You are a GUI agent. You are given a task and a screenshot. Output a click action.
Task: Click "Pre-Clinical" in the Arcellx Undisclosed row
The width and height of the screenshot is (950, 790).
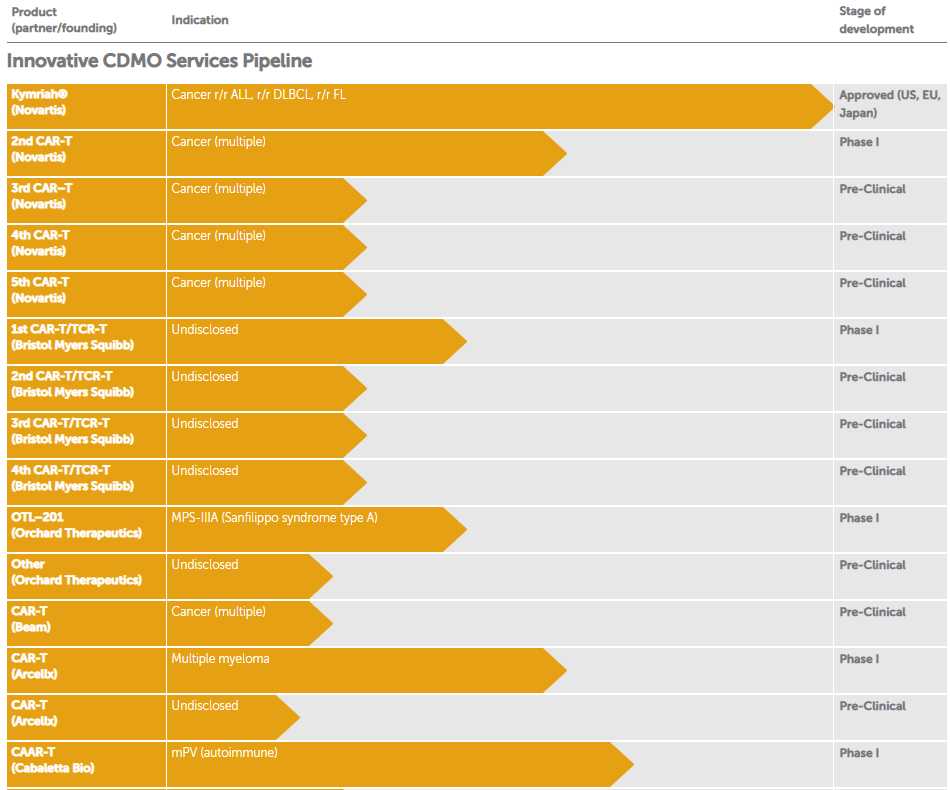pyautogui.click(x=872, y=706)
